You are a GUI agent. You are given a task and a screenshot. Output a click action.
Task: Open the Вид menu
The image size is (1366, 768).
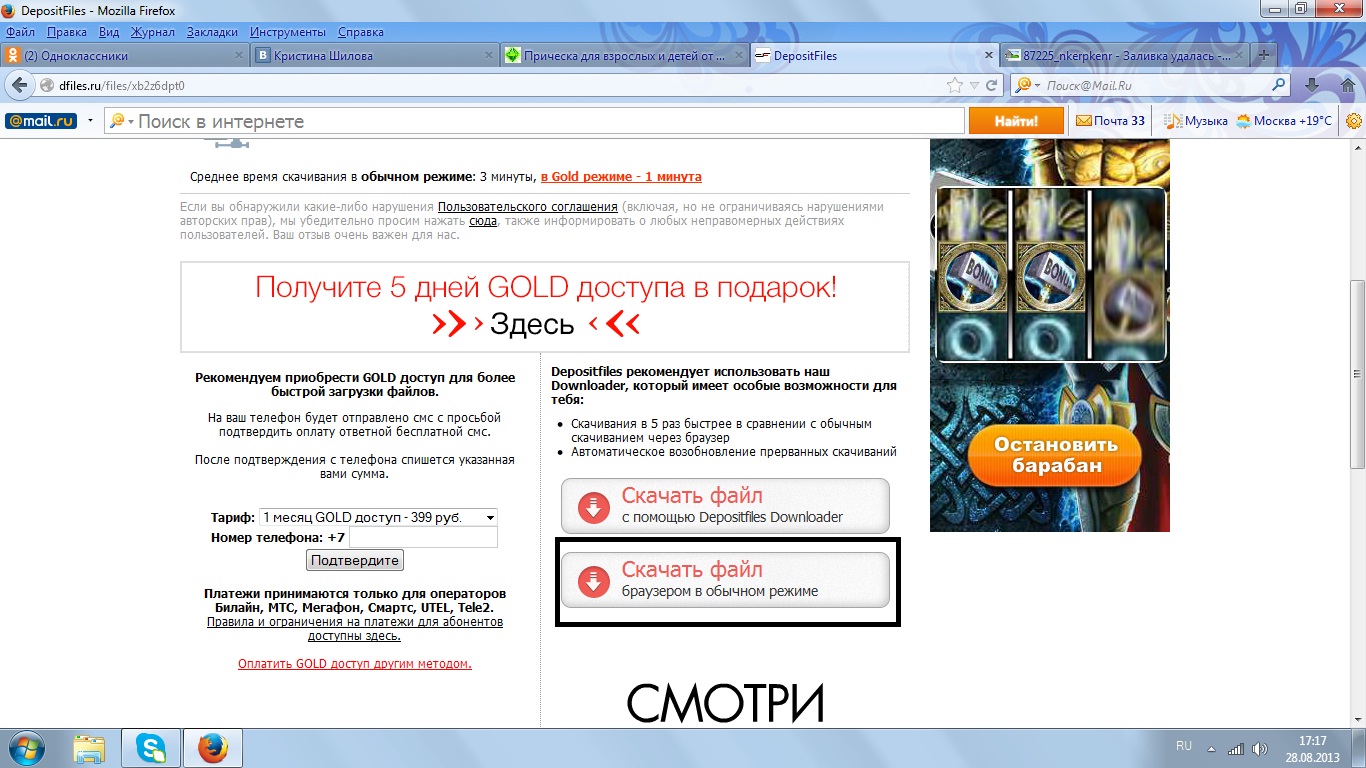point(109,32)
